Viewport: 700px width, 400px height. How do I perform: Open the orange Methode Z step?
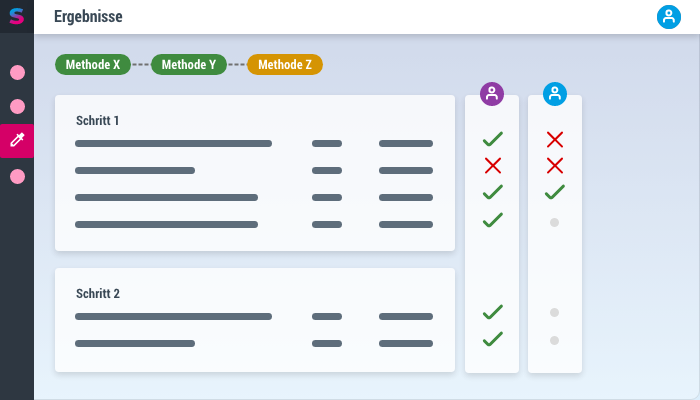pyautogui.click(x=285, y=64)
